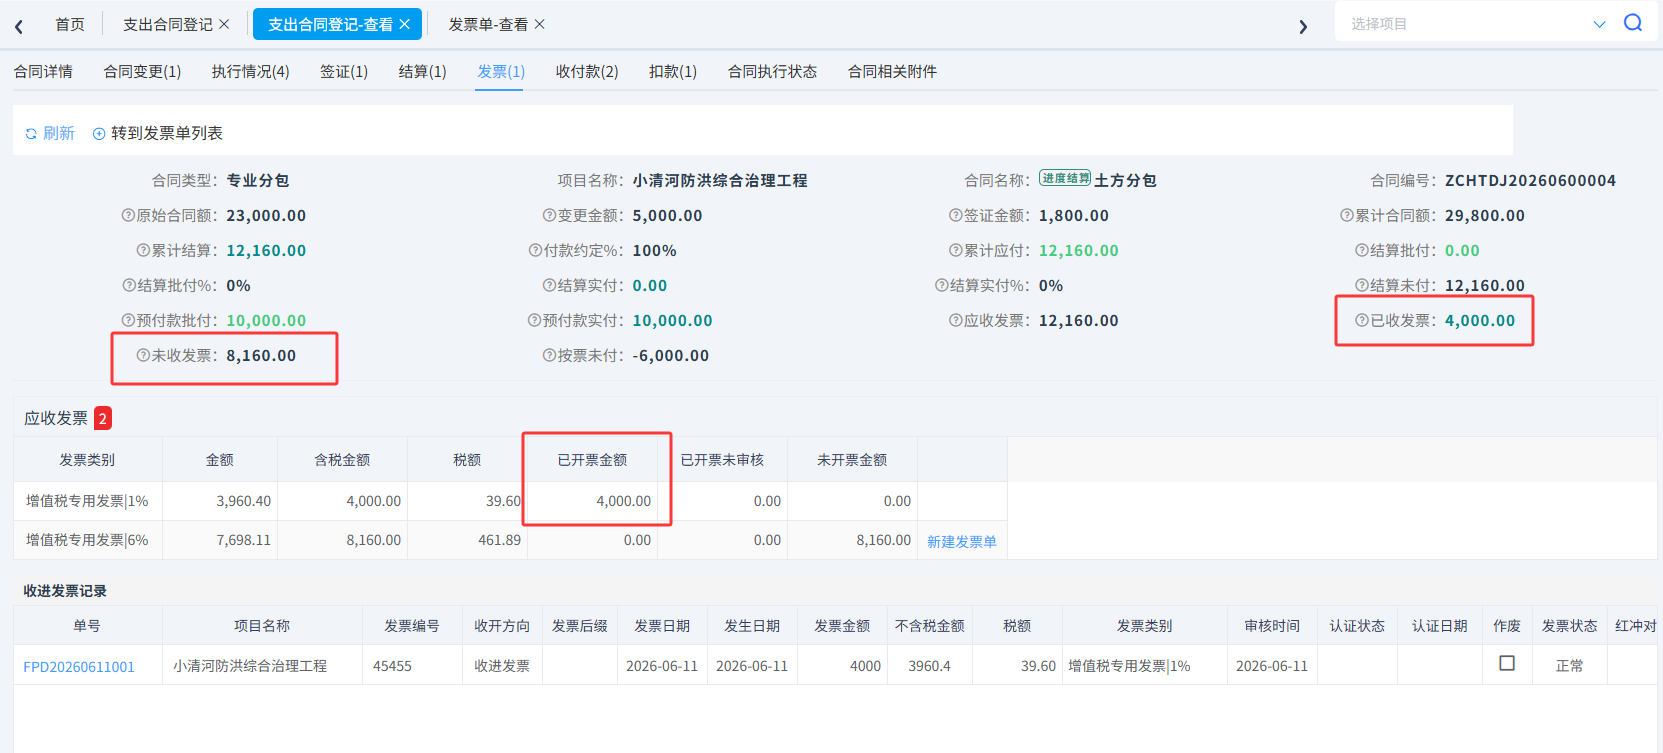Click the help icon beside 签证金额
Viewport: 1663px width, 753px height.
point(955,215)
